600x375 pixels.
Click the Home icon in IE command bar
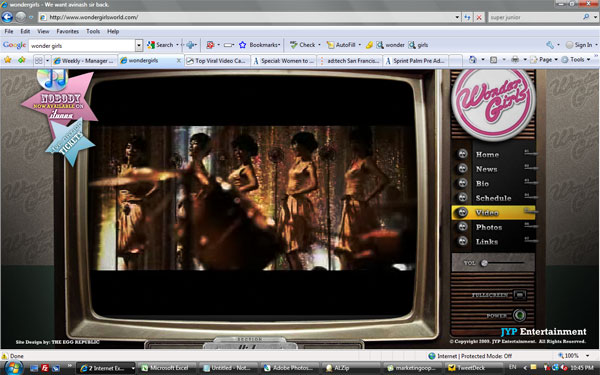pyautogui.click(x=473, y=59)
